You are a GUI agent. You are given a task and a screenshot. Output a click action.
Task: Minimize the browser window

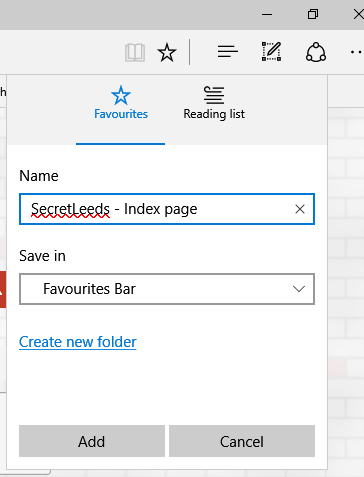267,14
